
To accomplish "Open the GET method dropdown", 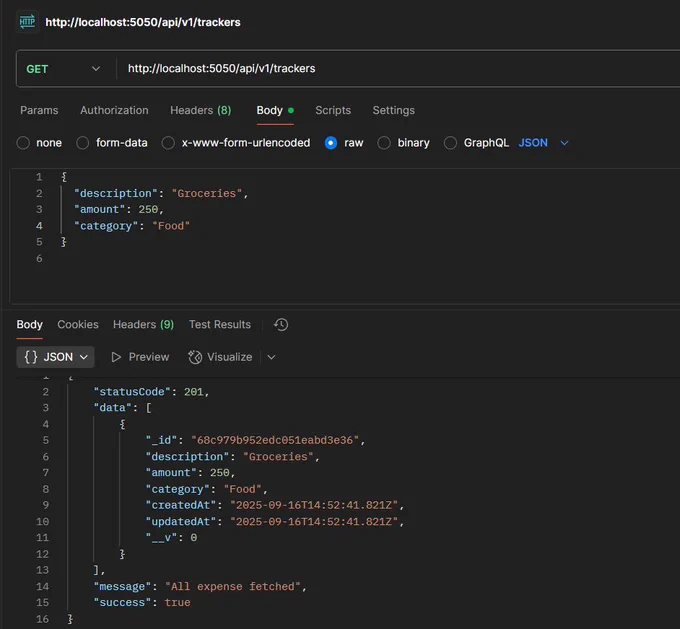I will tap(63, 69).
